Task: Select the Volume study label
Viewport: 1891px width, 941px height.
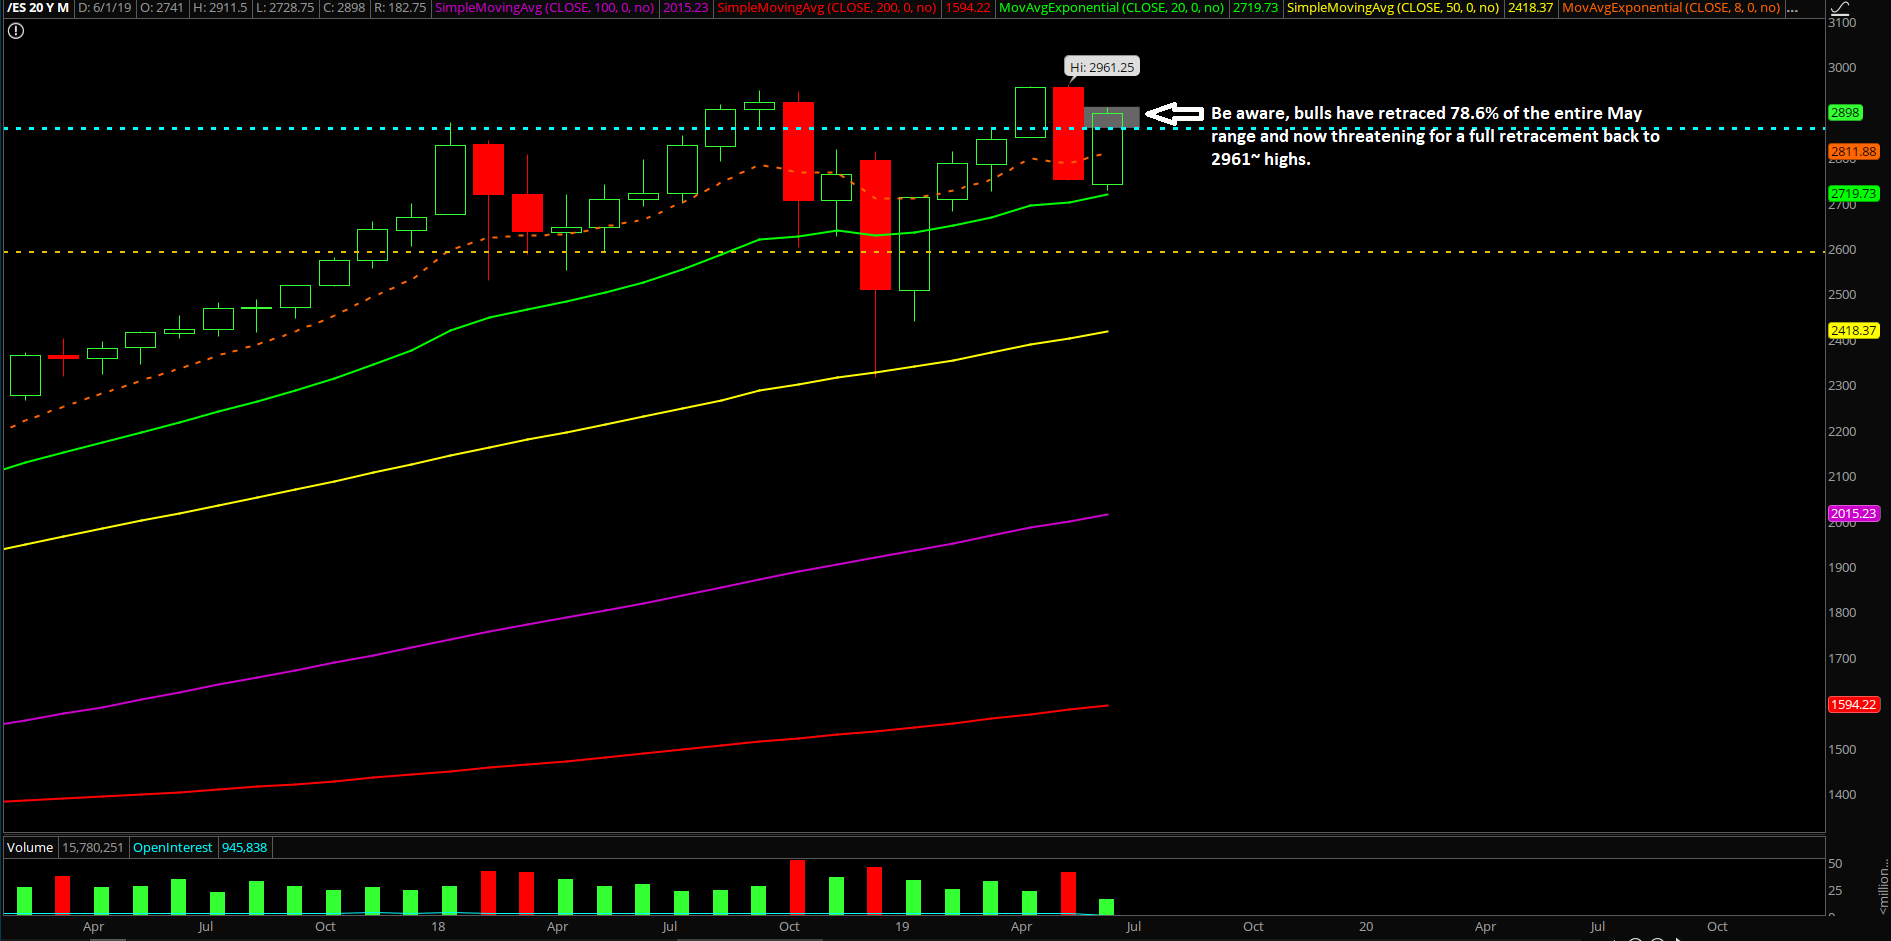Action: coord(30,848)
